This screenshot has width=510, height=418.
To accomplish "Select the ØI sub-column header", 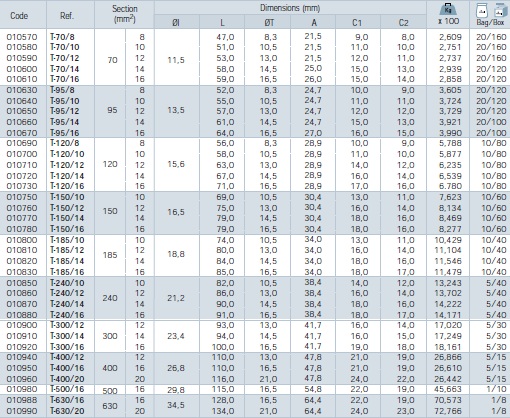I will click(176, 23).
